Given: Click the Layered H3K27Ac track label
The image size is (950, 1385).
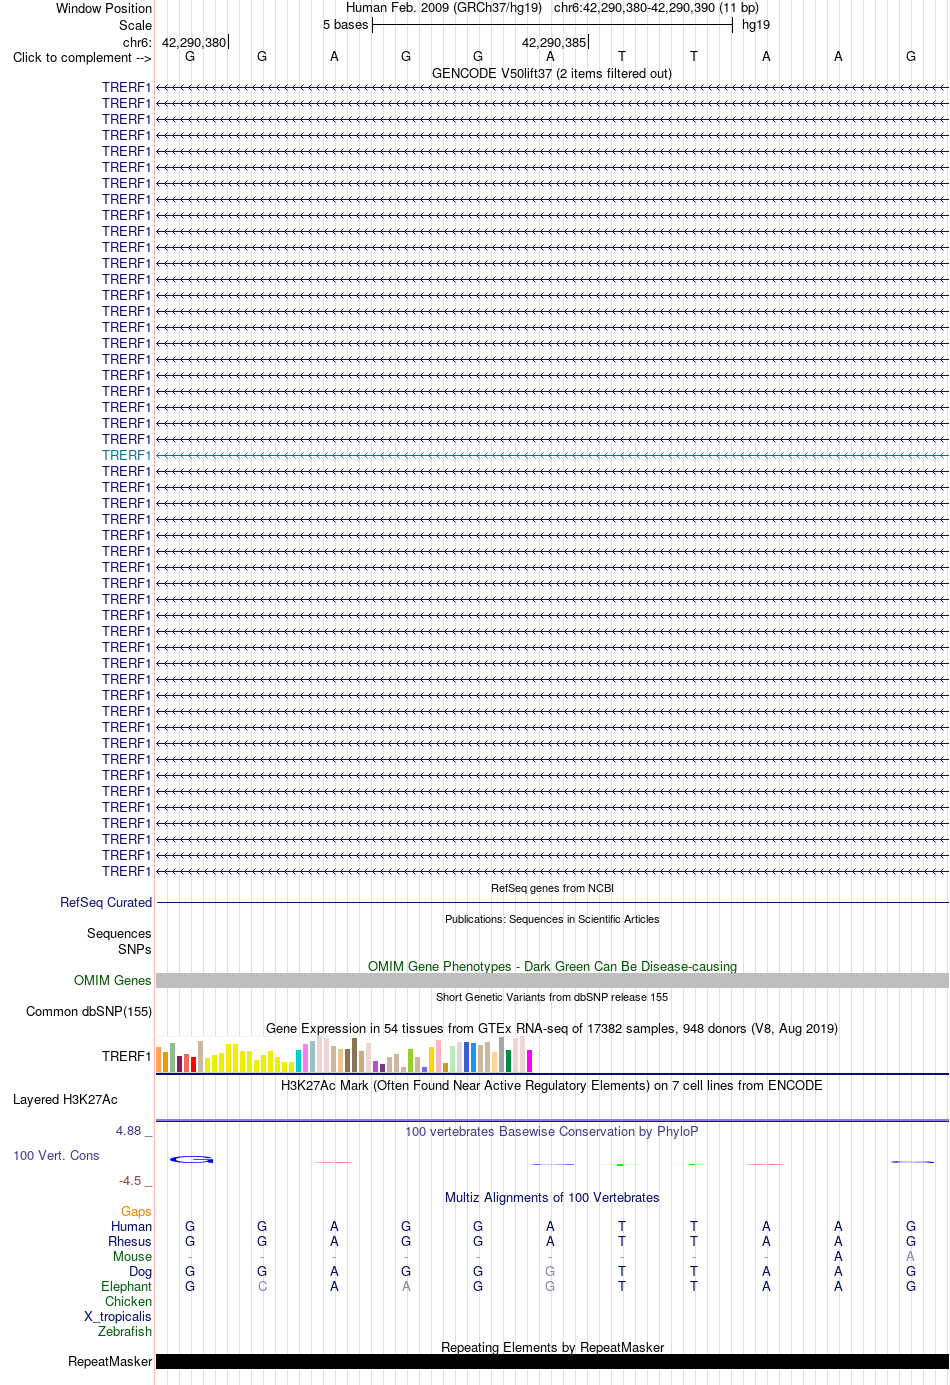Looking at the screenshot, I should (x=65, y=1099).
